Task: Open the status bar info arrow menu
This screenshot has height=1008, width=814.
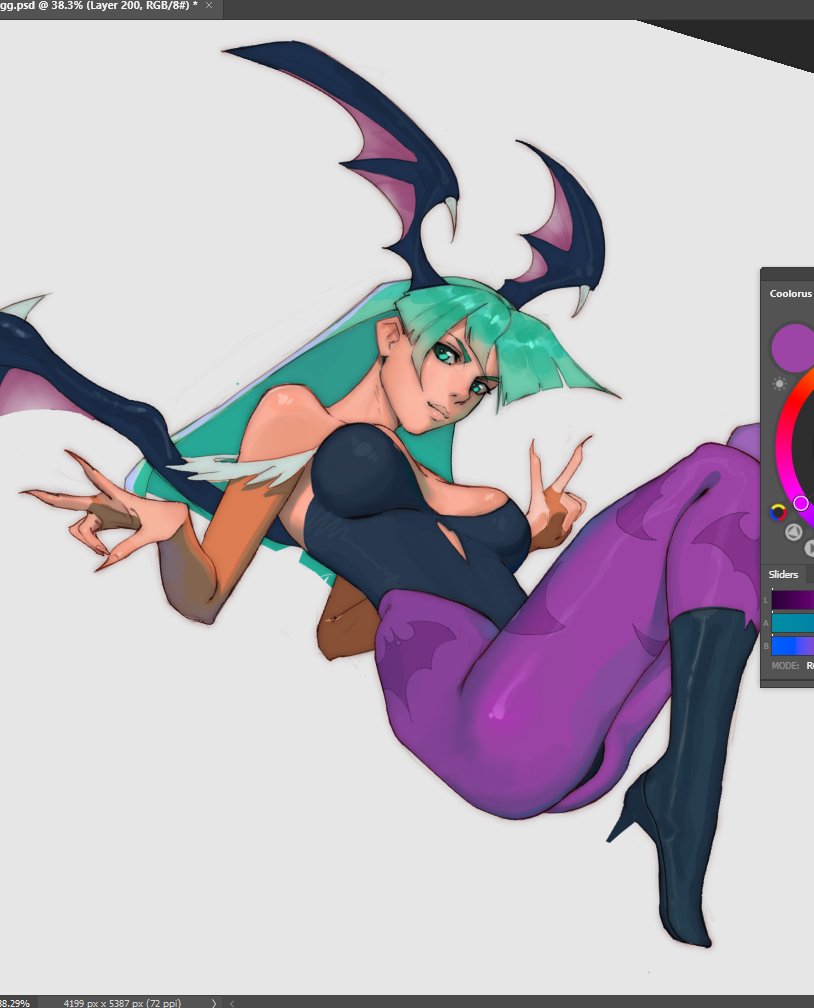Action: click(x=214, y=1003)
